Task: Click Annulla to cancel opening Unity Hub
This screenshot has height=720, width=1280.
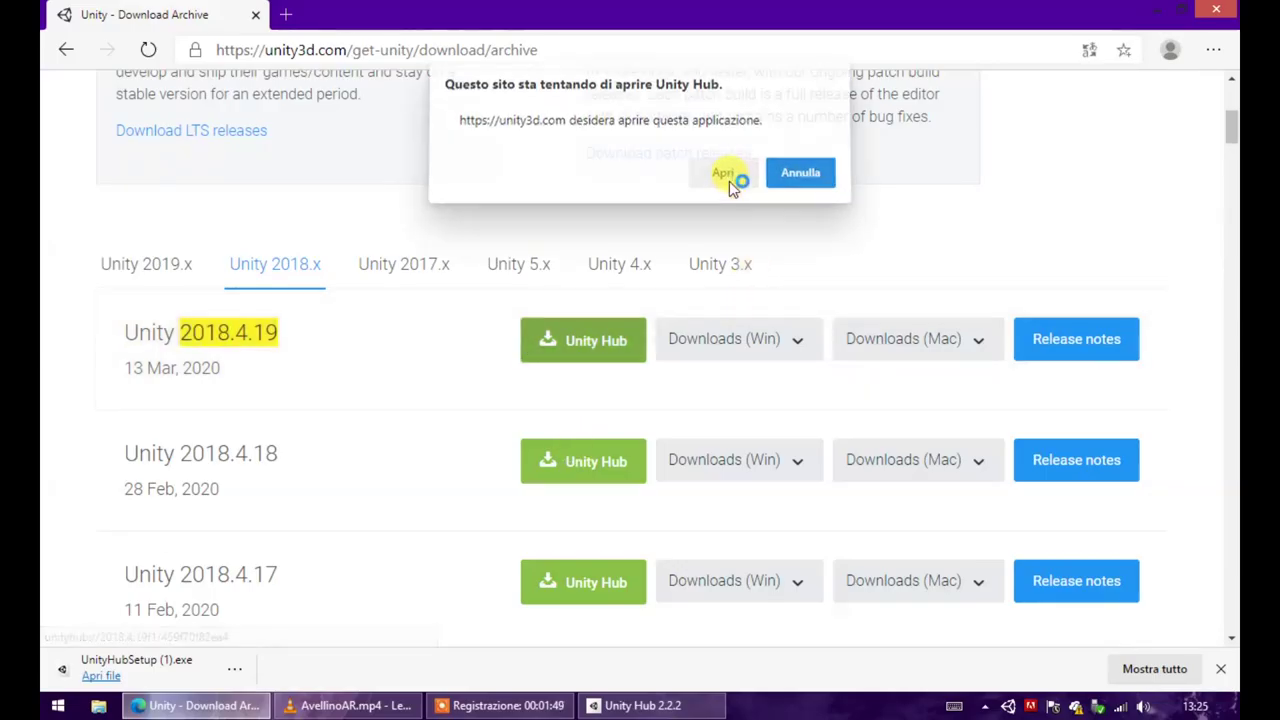Action: coord(800,173)
